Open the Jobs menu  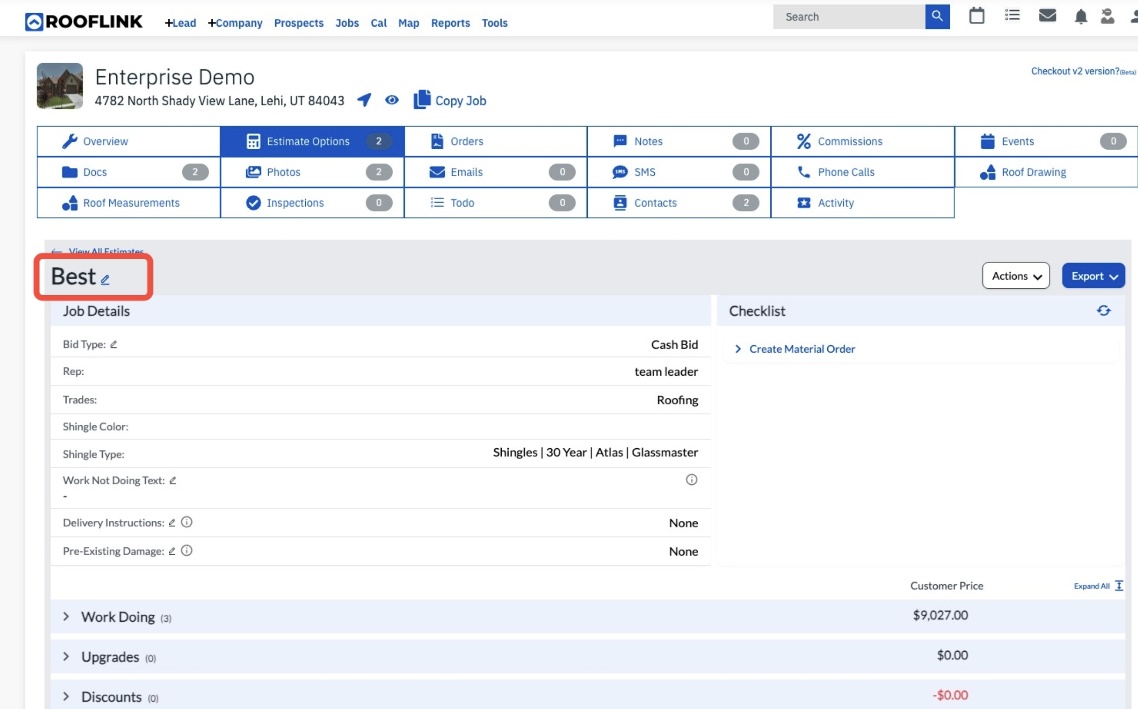tap(347, 22)
